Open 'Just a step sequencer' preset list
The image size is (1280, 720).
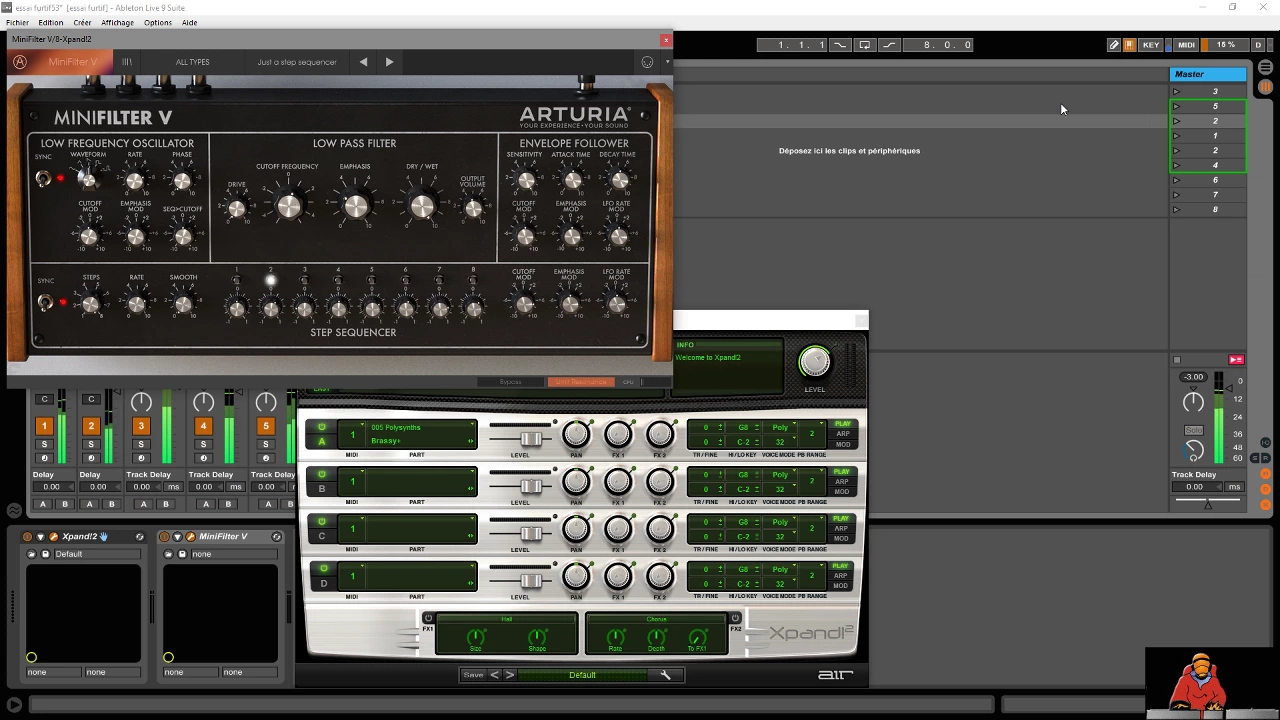[297, 62]
